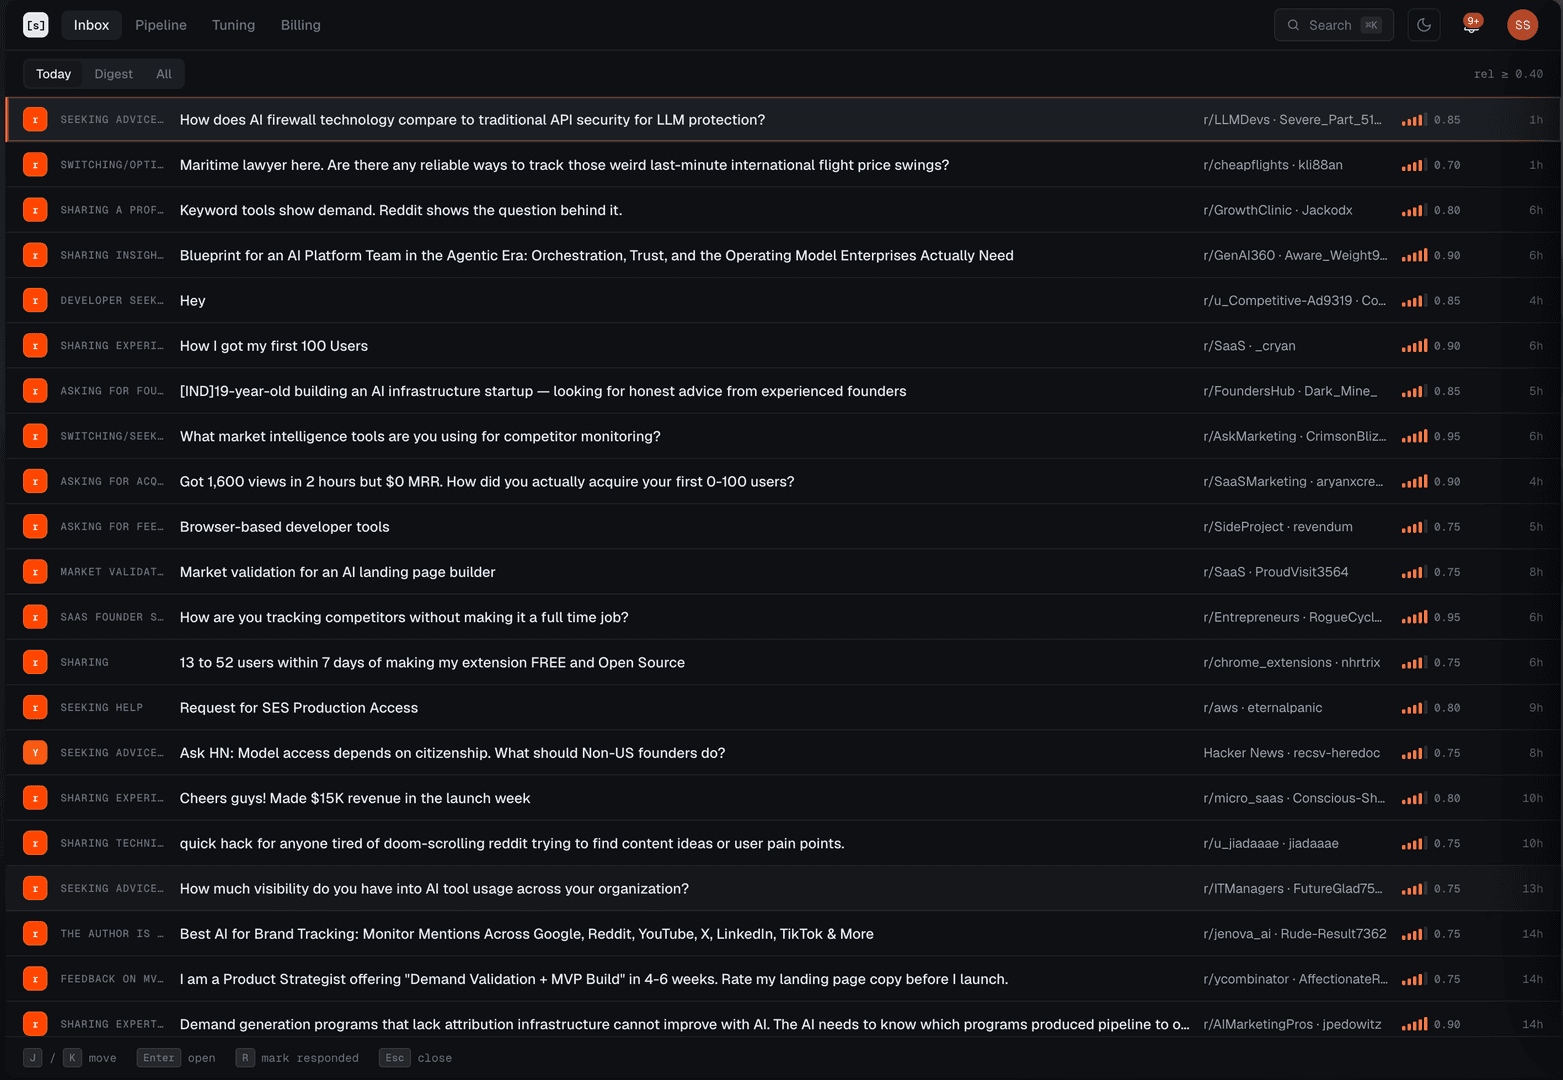Click Hacker News icon on Ask HN post
1563x1080 pixels.
pos(35,753)
